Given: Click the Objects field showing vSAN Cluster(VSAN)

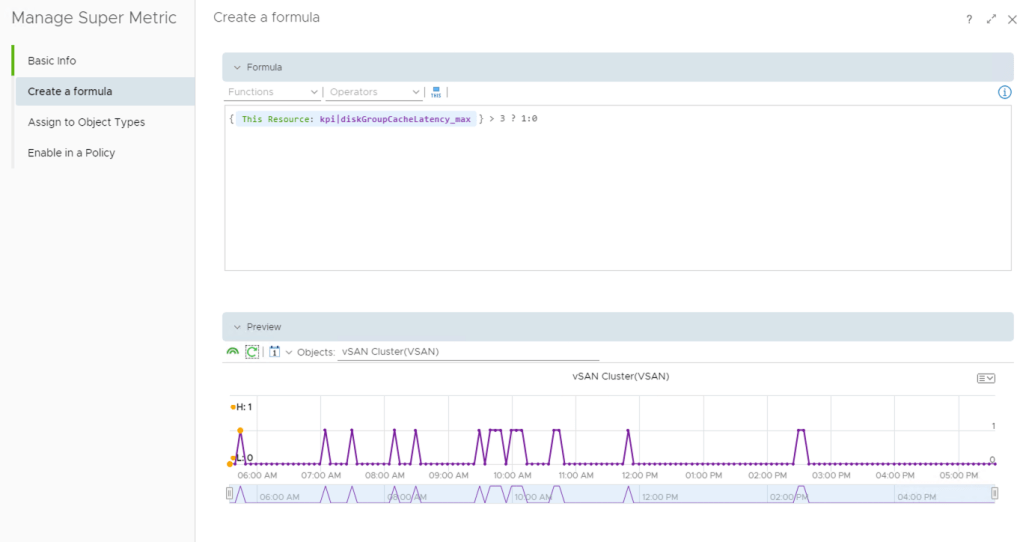Looking at the screenshot, I should pos(468,352).
